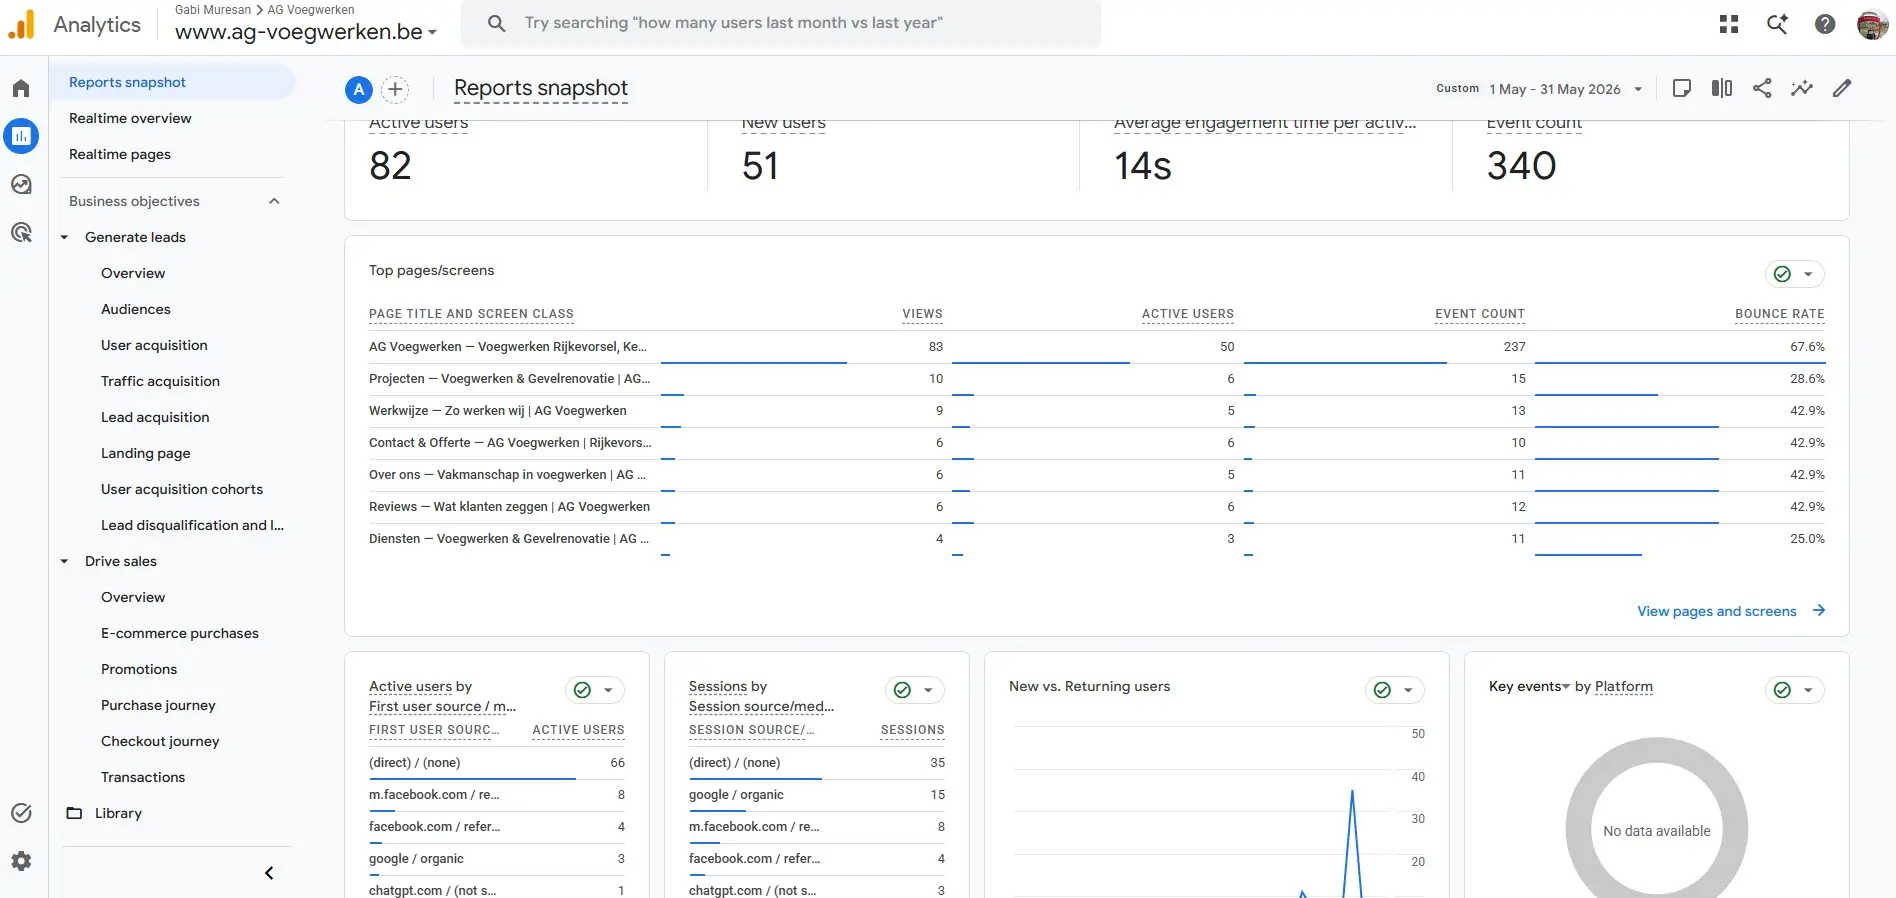Image resolution: width=1896 pixels, height=898 pixels.
Task: Collapse the Drive sales tree group
Action: click(64, 561)
